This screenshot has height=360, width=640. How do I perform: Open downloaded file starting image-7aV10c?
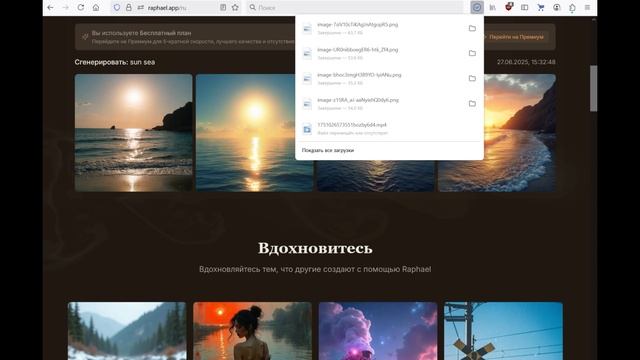pos(380,28)
